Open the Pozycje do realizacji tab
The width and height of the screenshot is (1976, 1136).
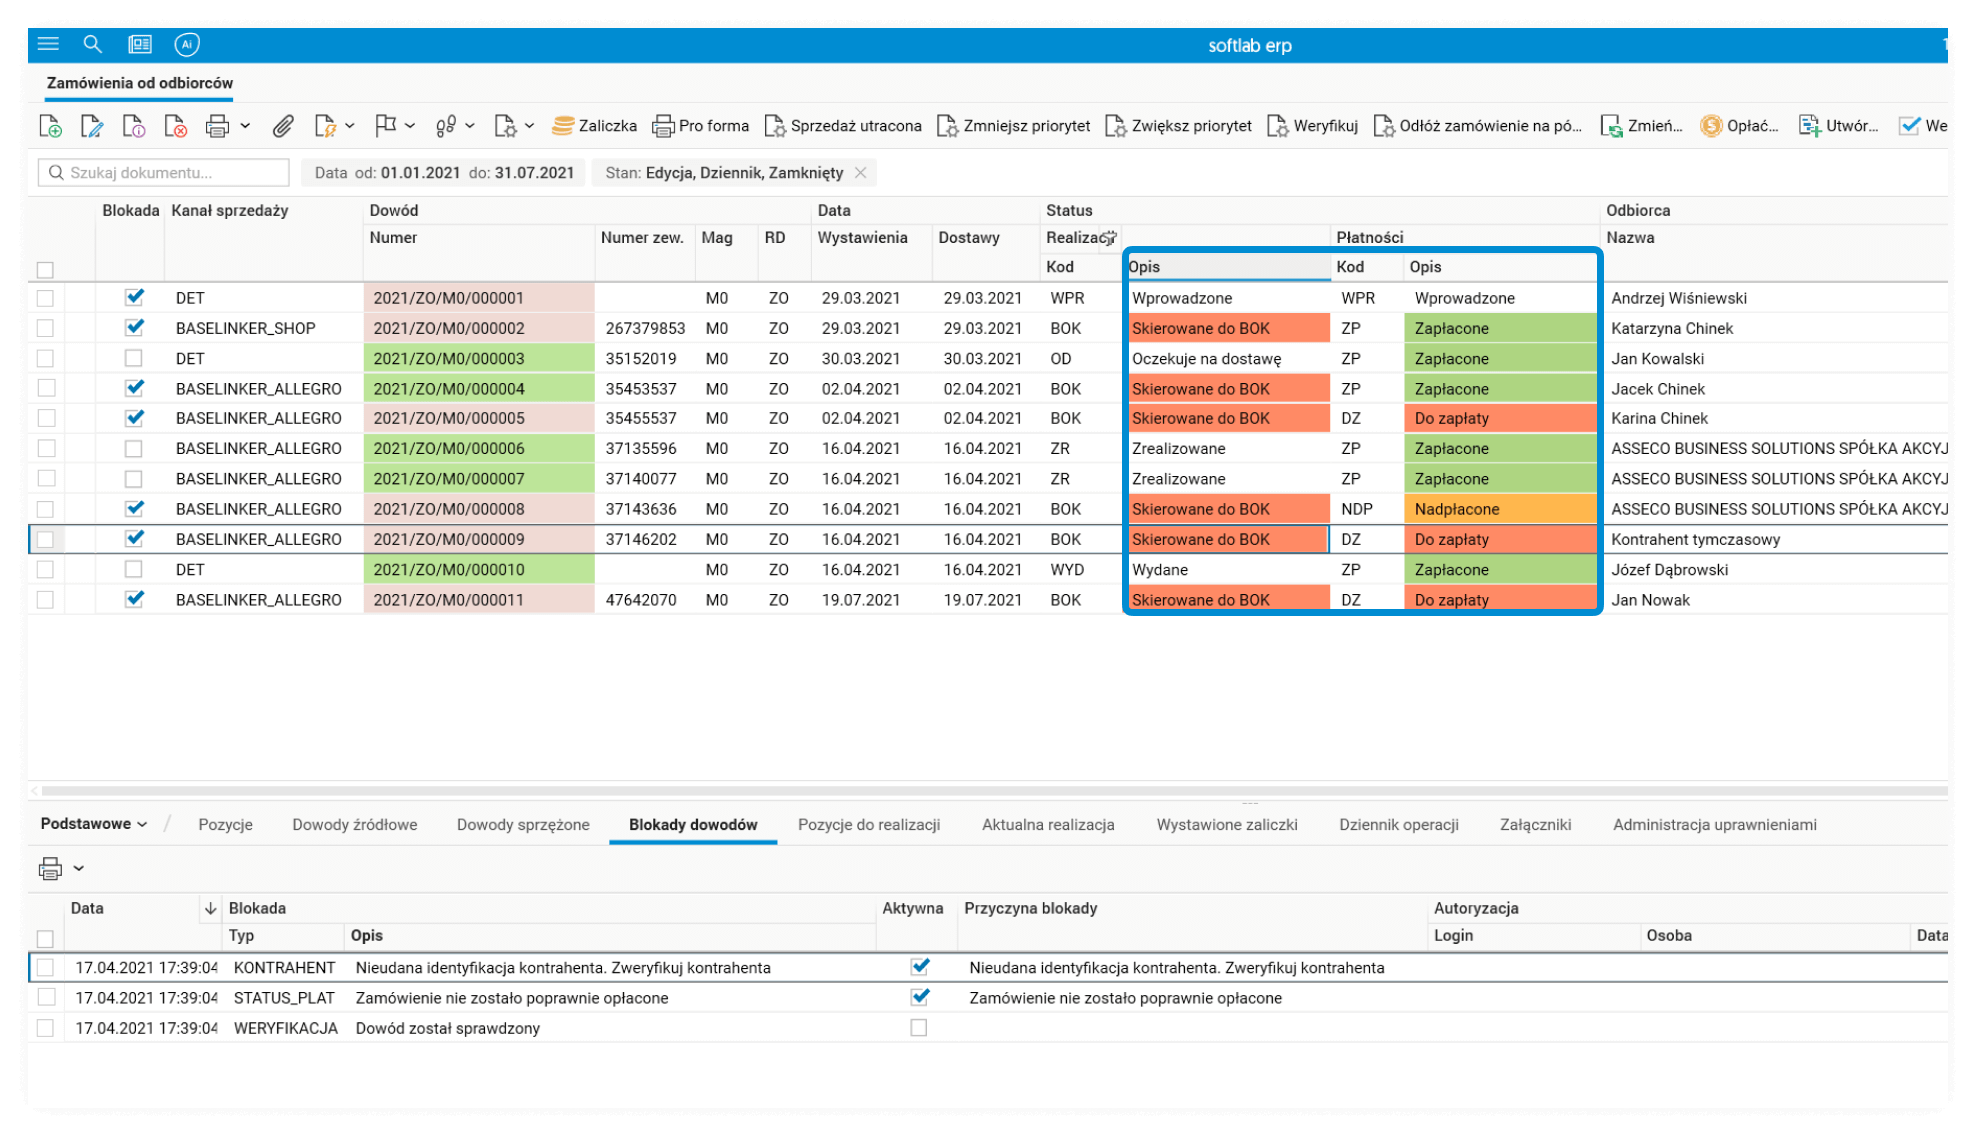[x=868, y=824]
